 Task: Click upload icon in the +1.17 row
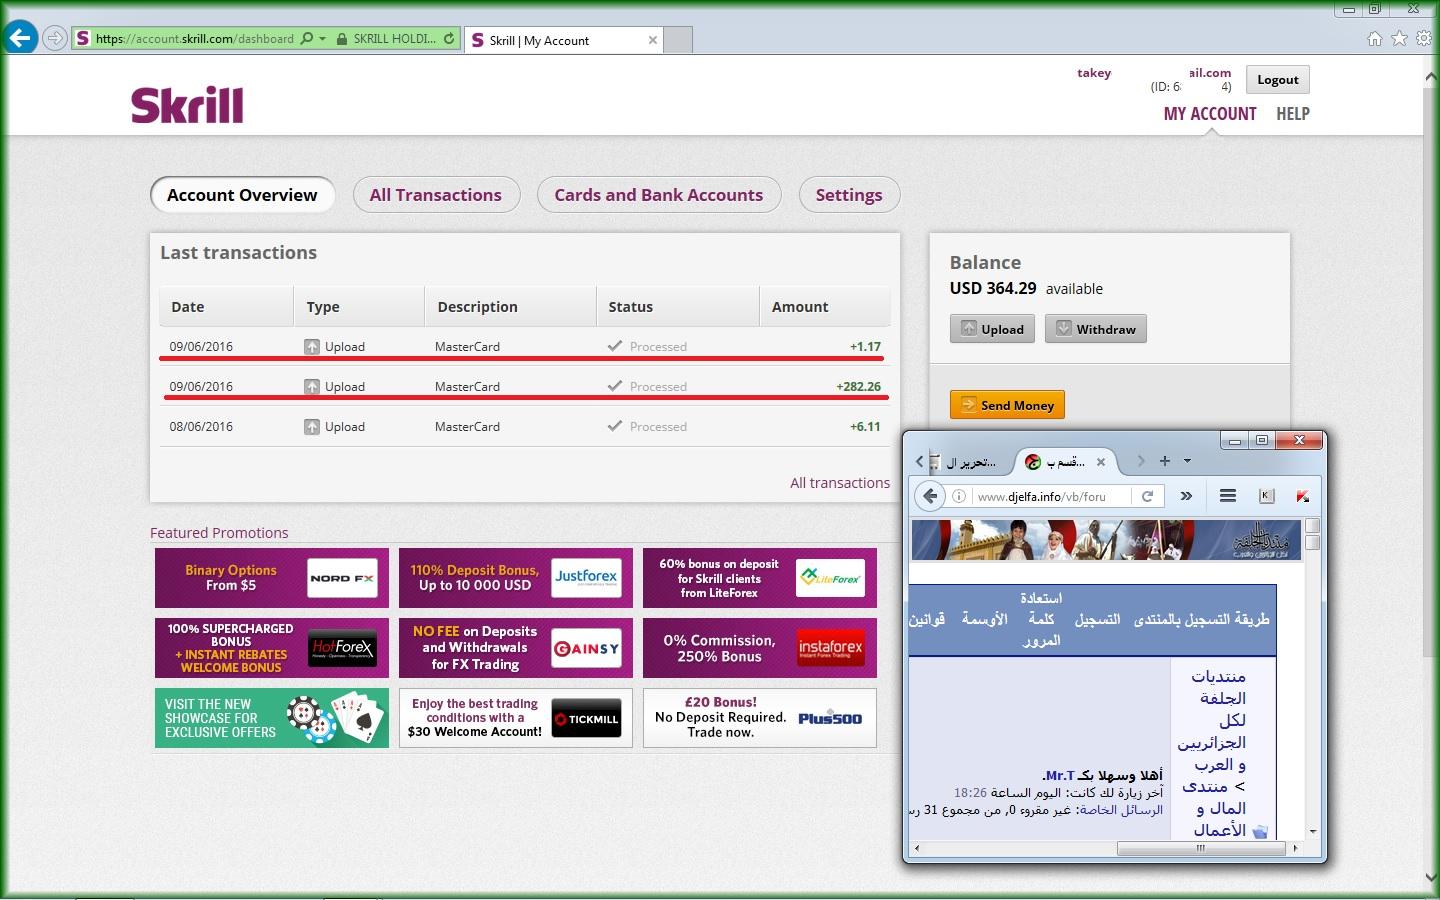click(312, 347)
